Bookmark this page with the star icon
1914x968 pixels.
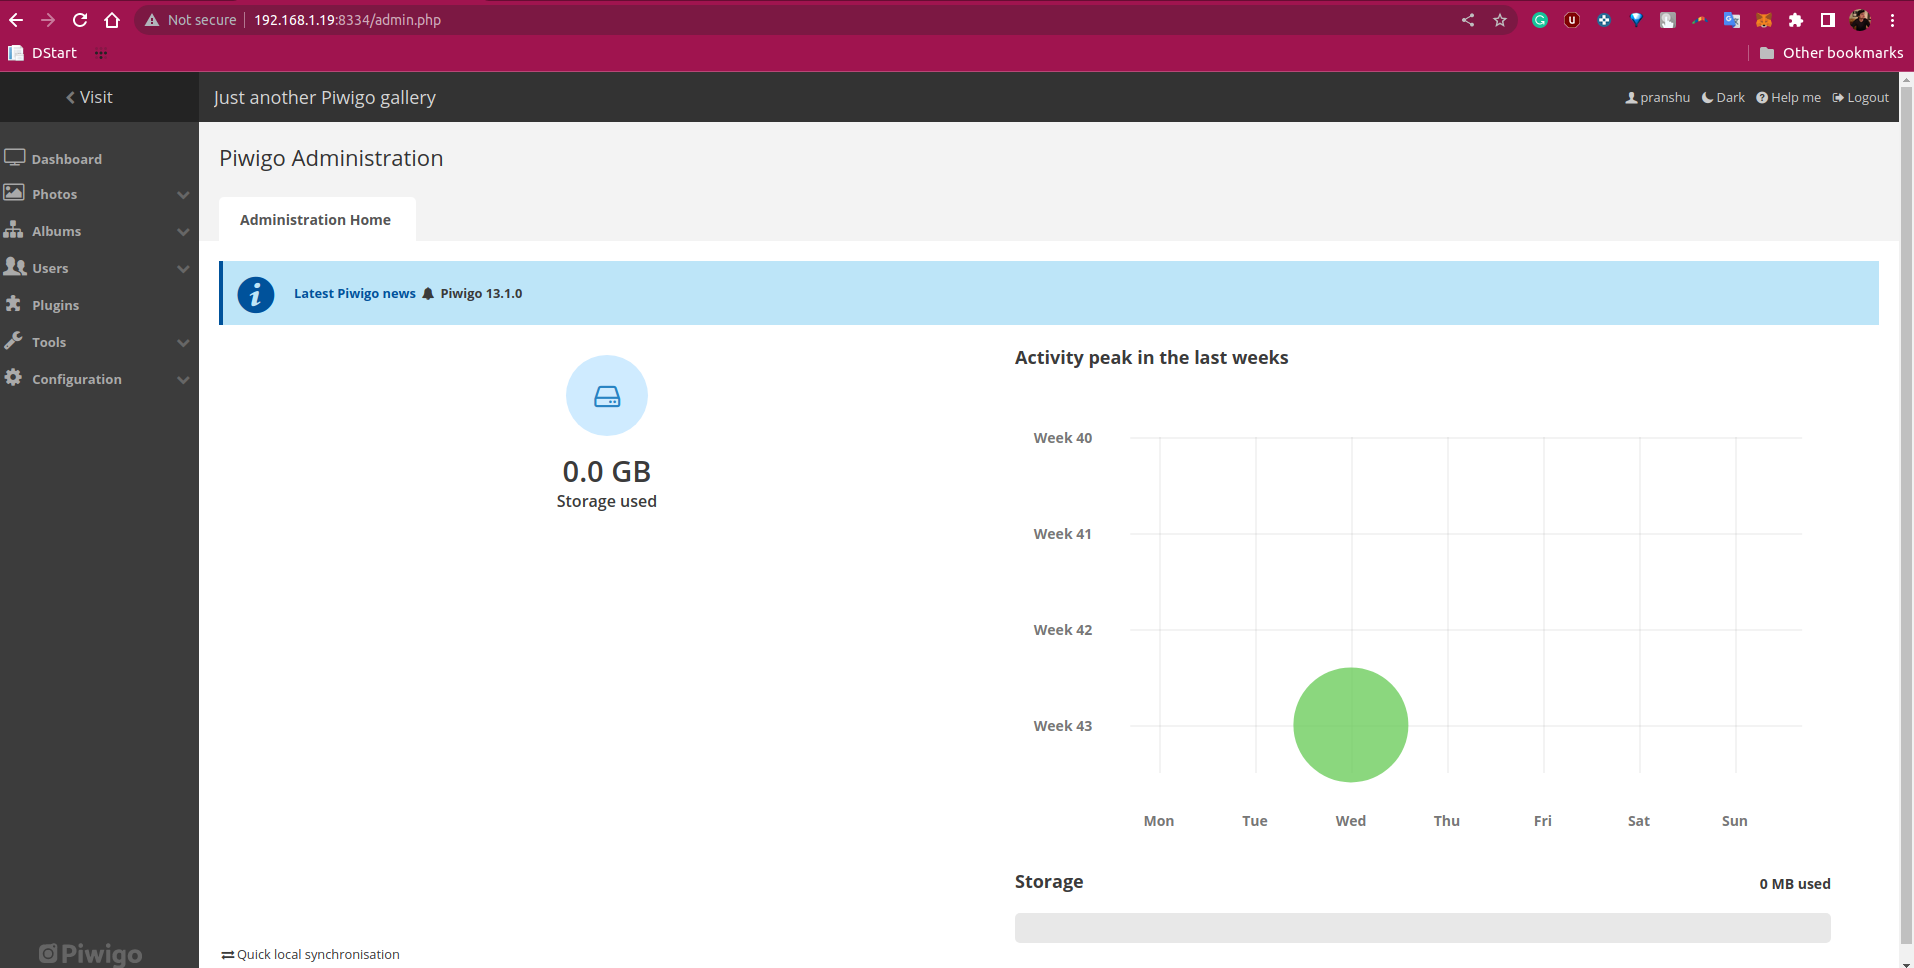1500,20
